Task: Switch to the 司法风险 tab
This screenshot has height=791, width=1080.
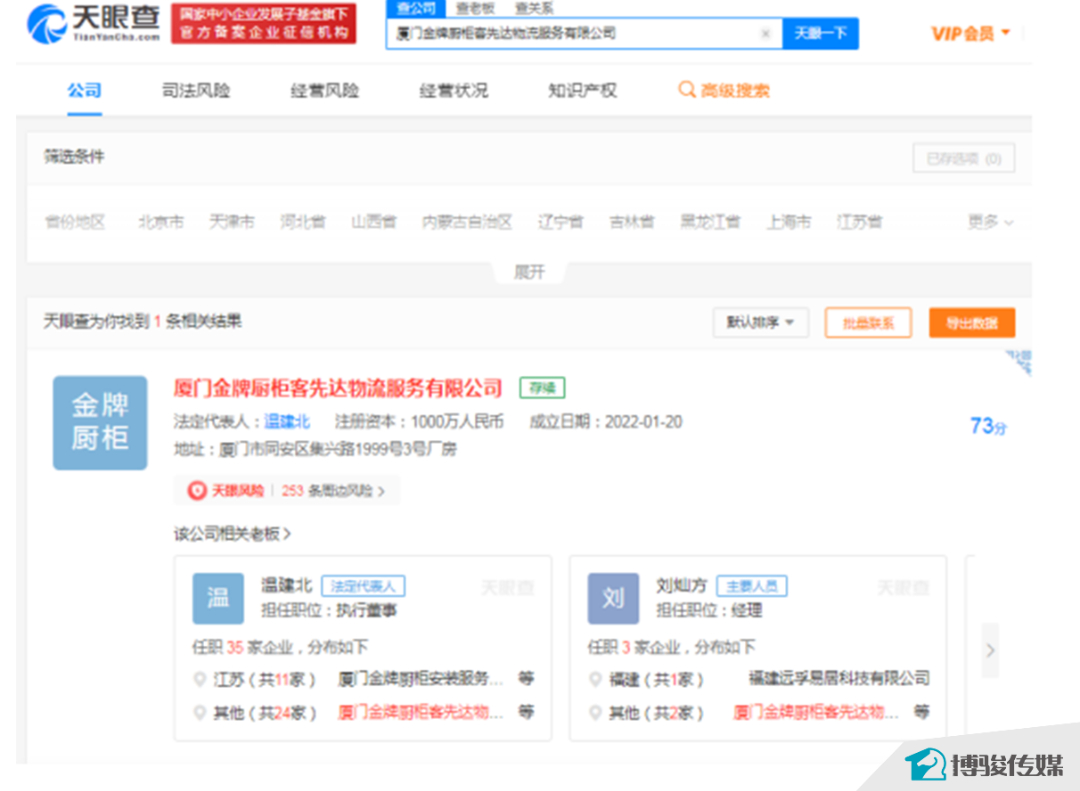Action: coord(196,90)
